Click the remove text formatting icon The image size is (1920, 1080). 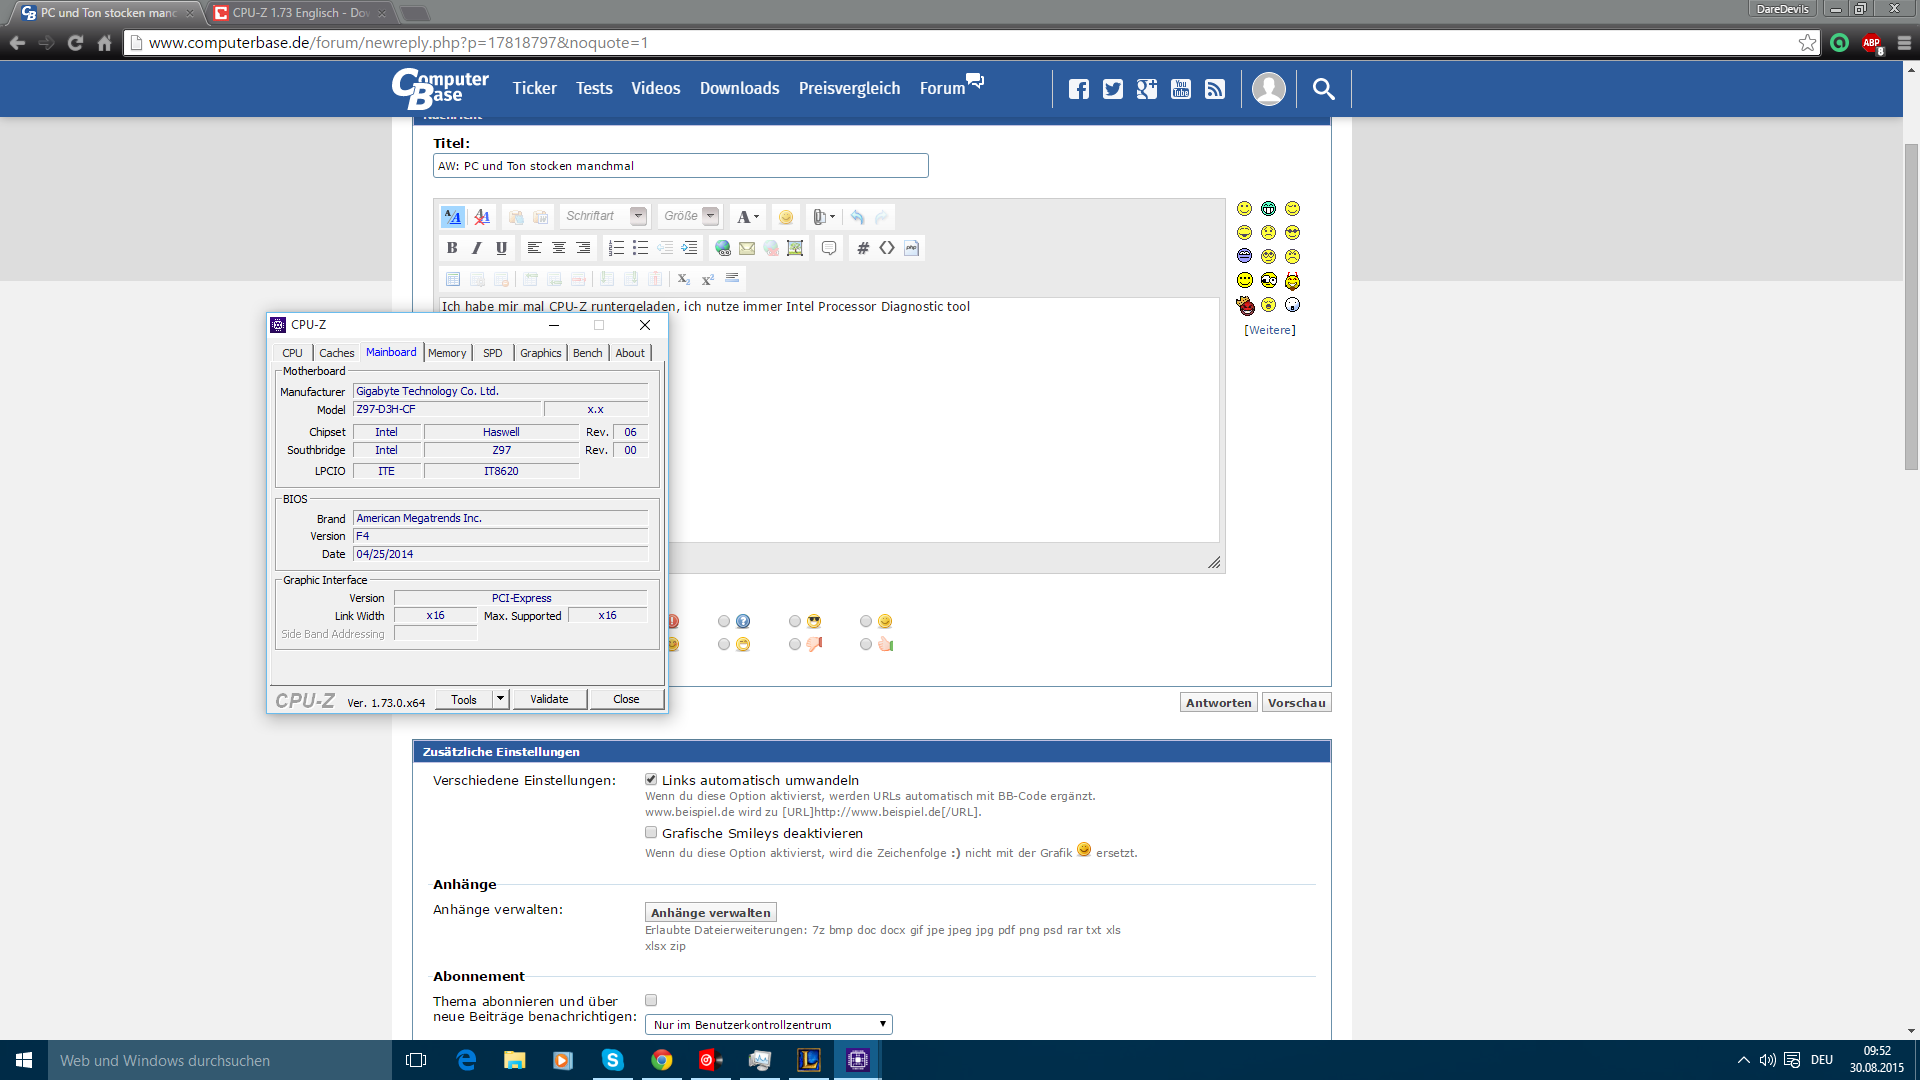point(481,217)
